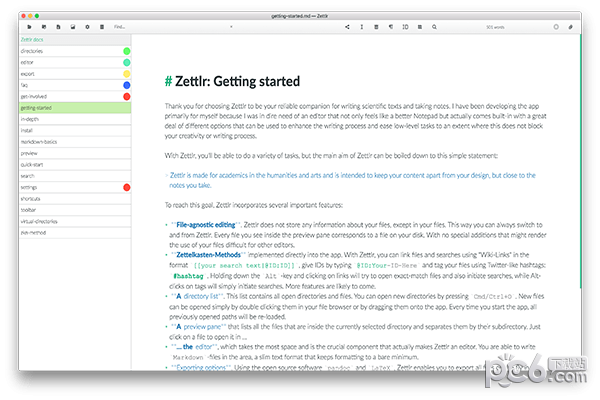Screen dimensions: 600x400
Task: Open the settings file in sidebar
Action: pos(75,187)
